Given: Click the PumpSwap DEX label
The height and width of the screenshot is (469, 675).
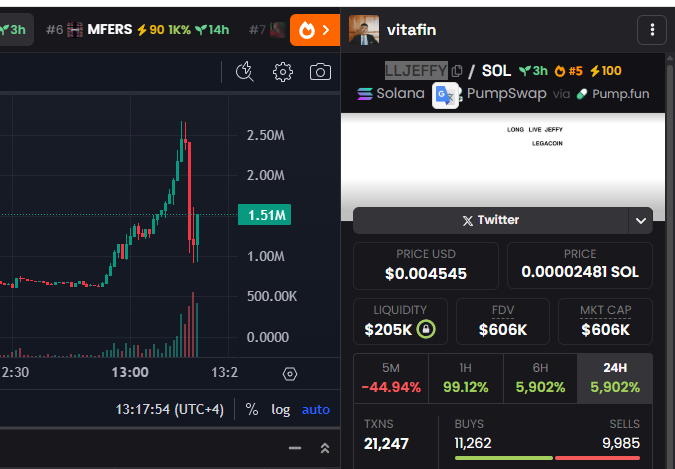Looking at the screenshot, I should (x=505, y=94).
